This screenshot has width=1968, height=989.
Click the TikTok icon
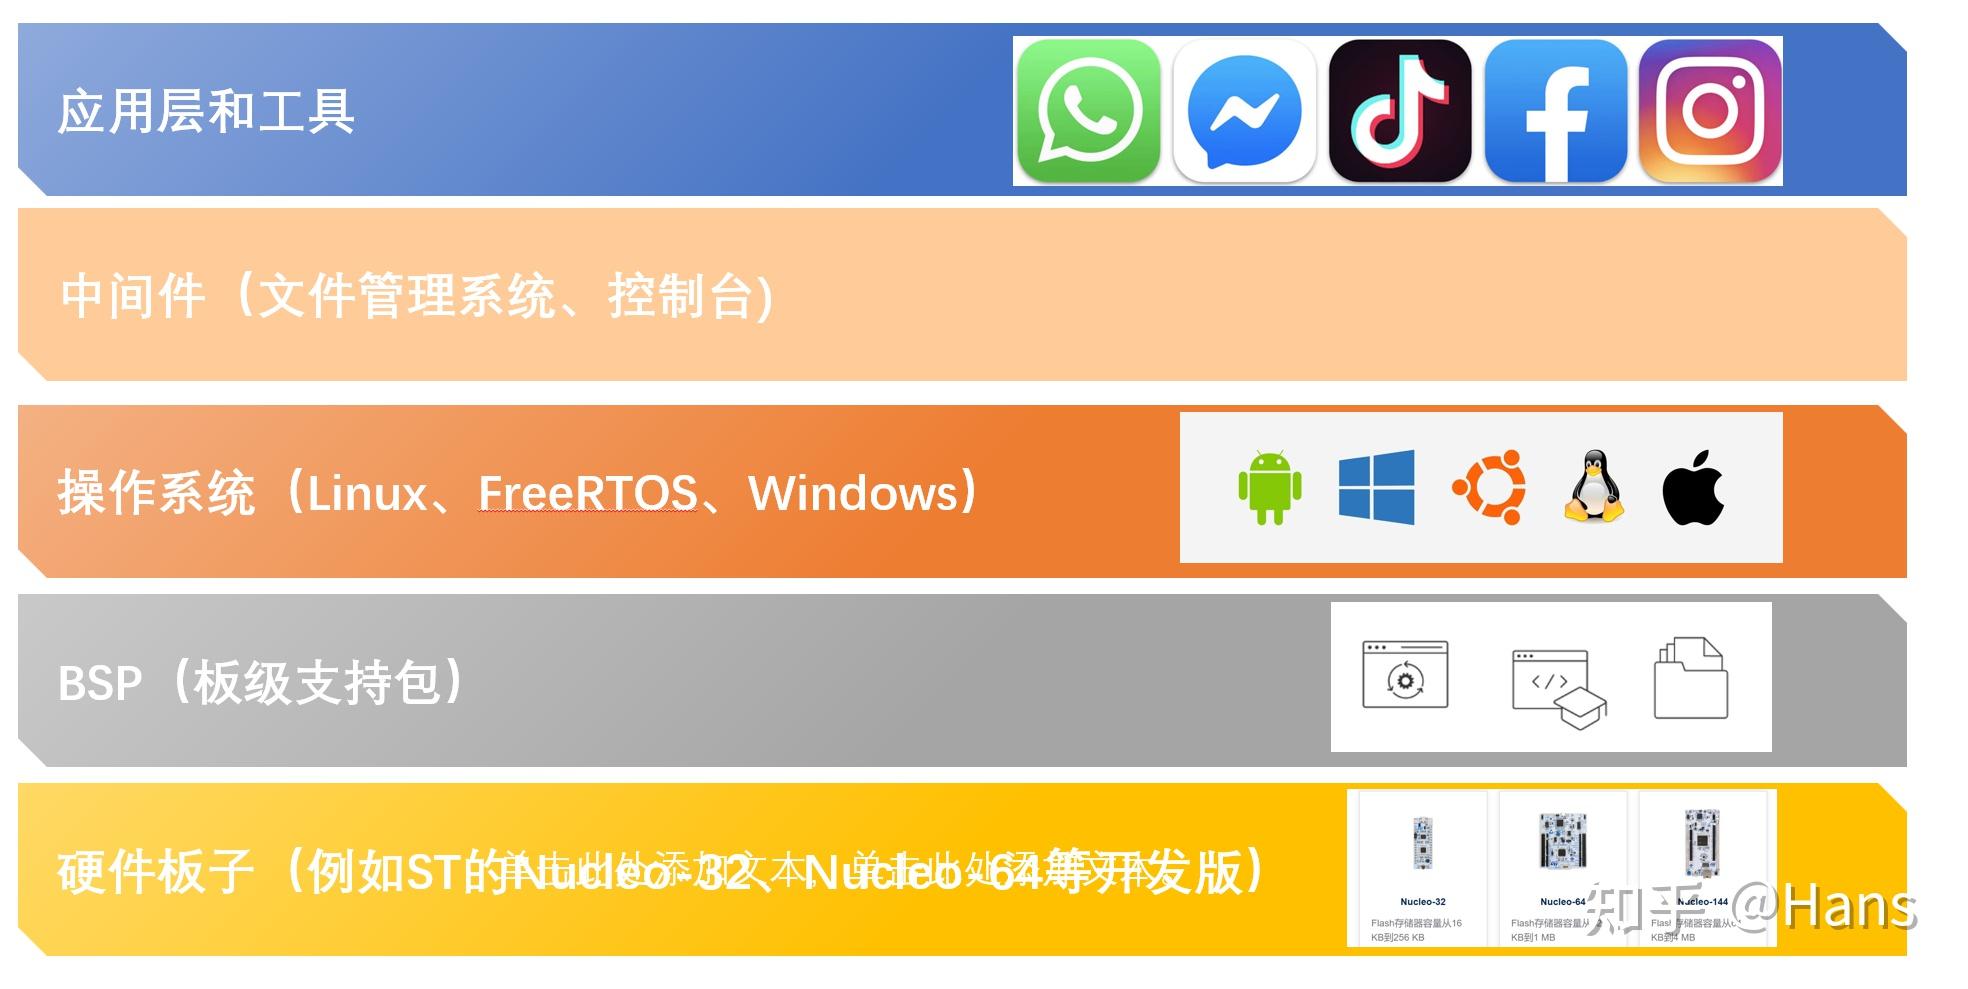click(x=1400, y=111)
